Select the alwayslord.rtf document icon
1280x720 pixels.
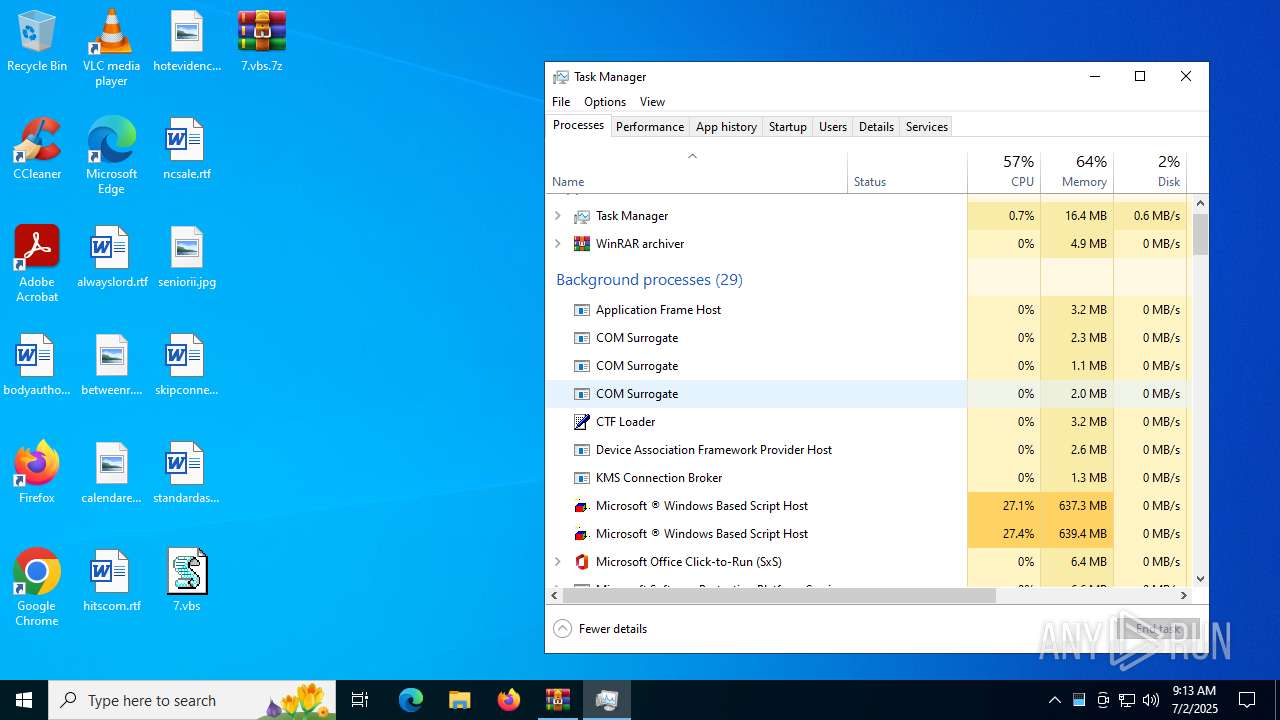[x=111, y=258]
